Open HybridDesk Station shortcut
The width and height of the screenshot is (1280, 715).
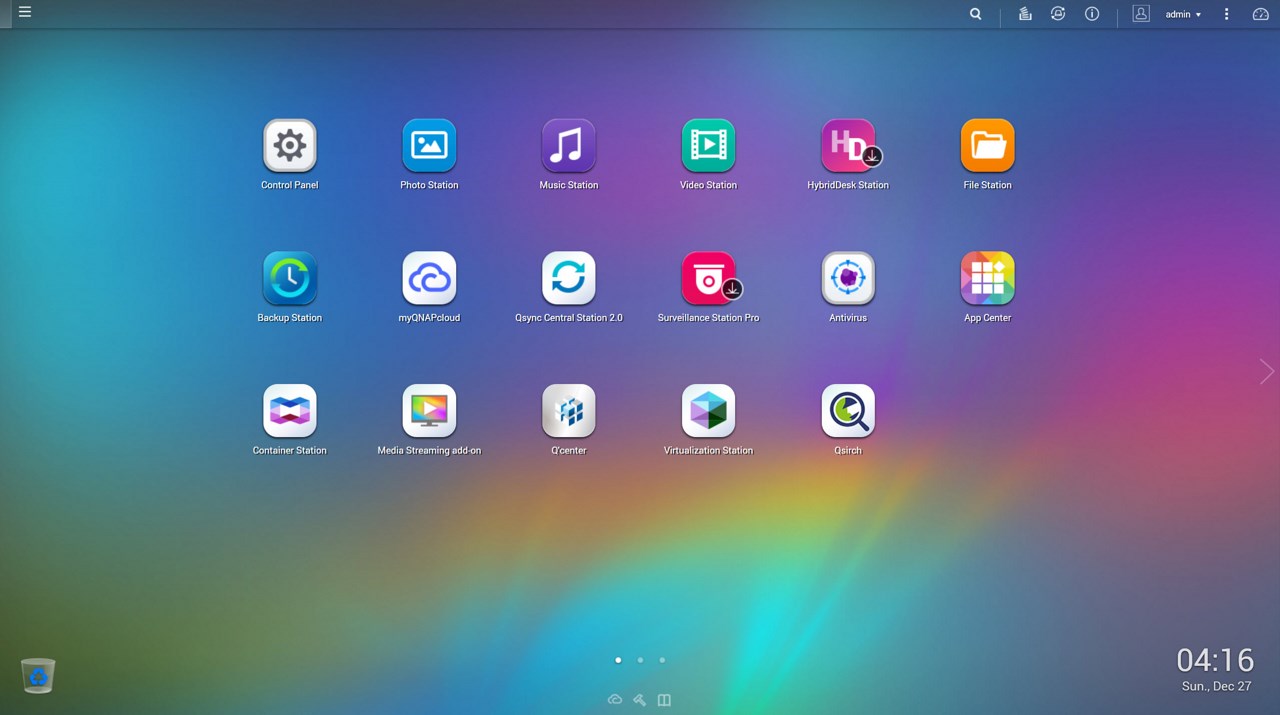click(848, 146)
